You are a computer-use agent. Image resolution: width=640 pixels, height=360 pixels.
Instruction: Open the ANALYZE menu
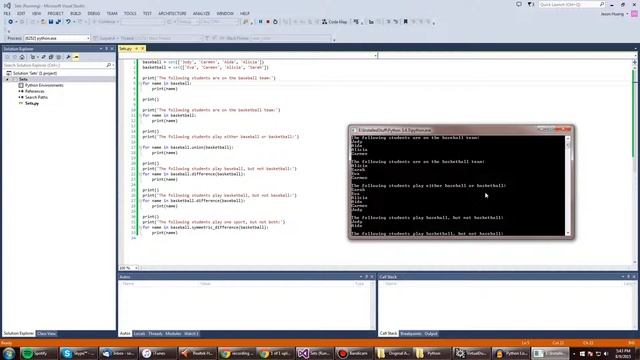tap(201, 13)
